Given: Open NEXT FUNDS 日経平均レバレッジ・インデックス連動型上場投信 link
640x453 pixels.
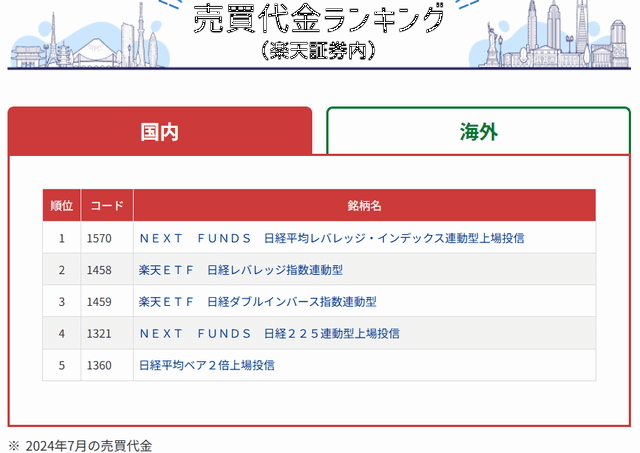Looking at the screenshot, I should (x=332, y=238).
